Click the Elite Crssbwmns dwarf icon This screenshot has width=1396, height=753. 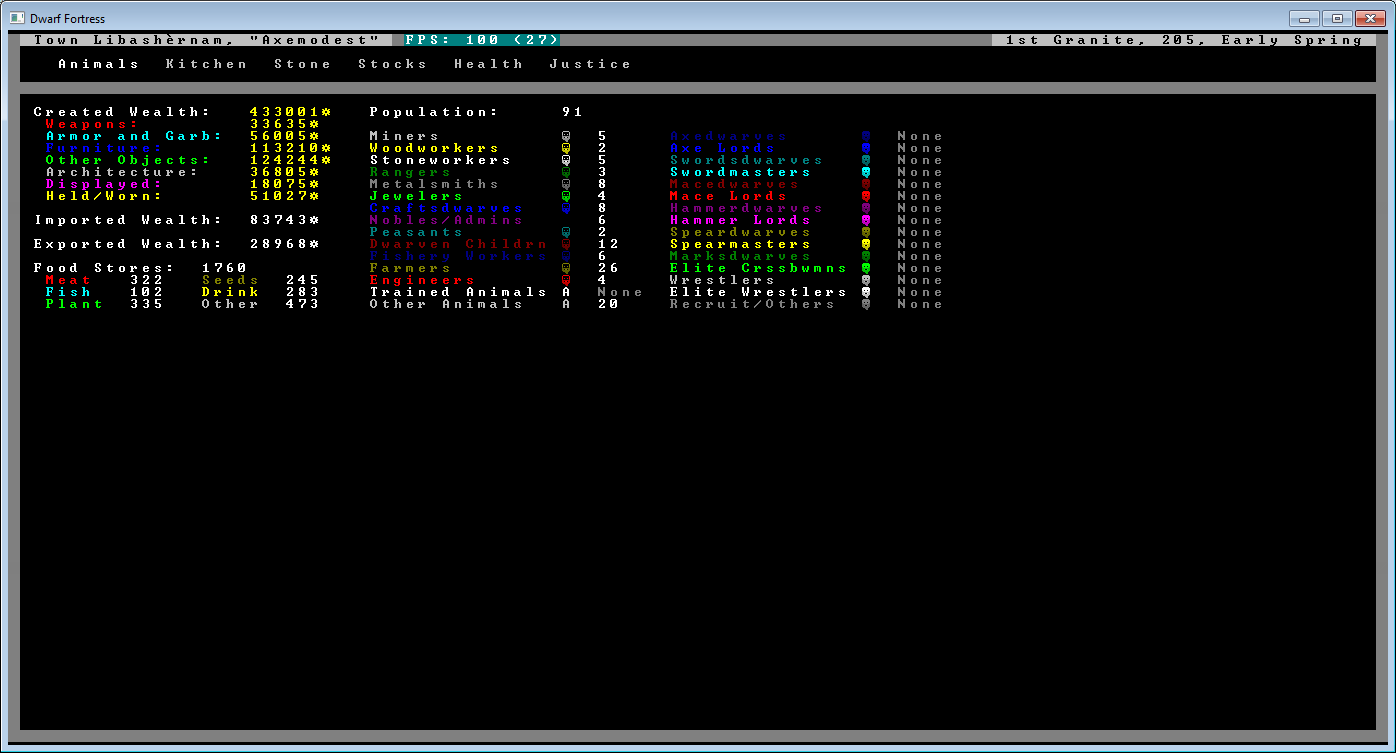866,268
